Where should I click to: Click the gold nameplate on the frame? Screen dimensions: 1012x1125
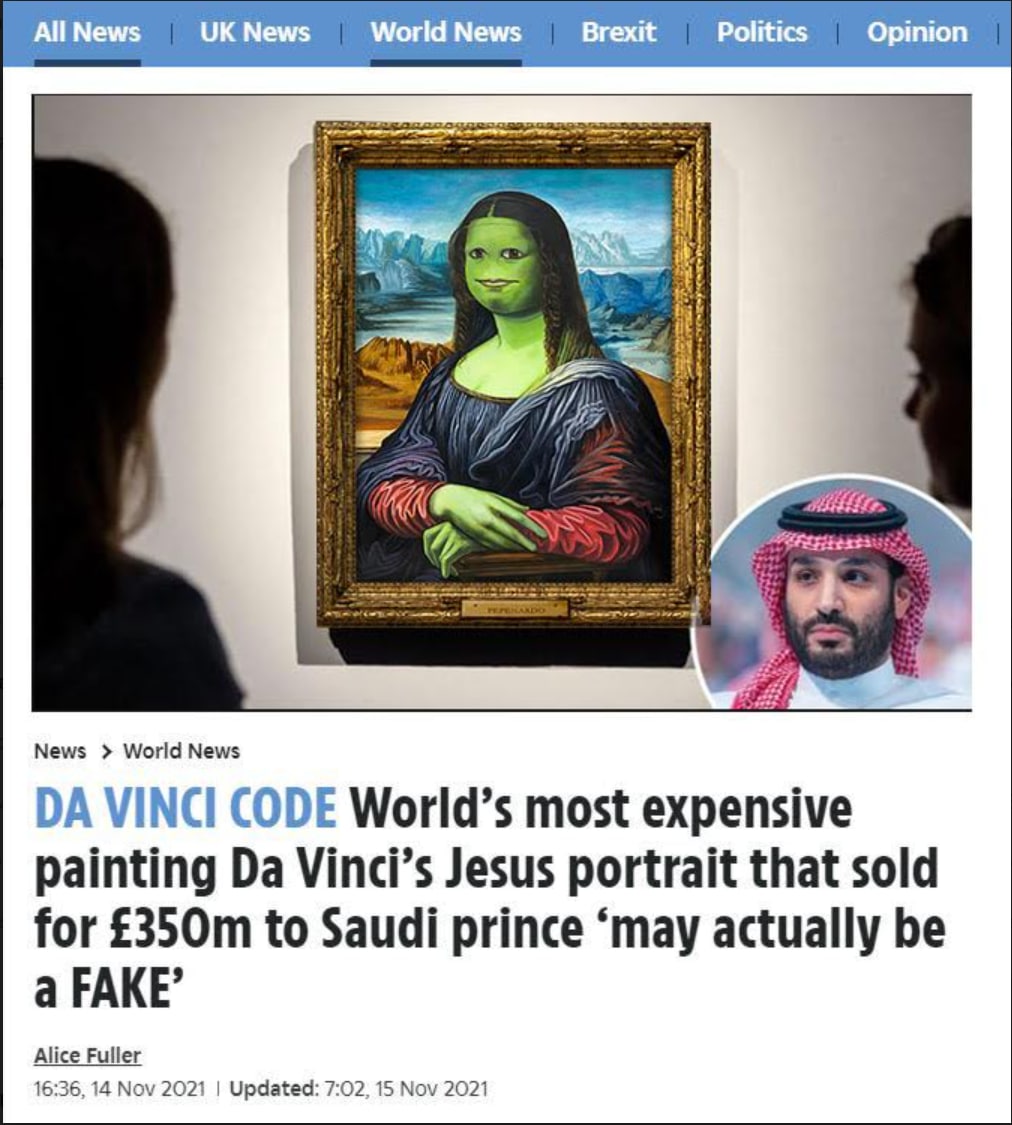click(x=514, y=609)
